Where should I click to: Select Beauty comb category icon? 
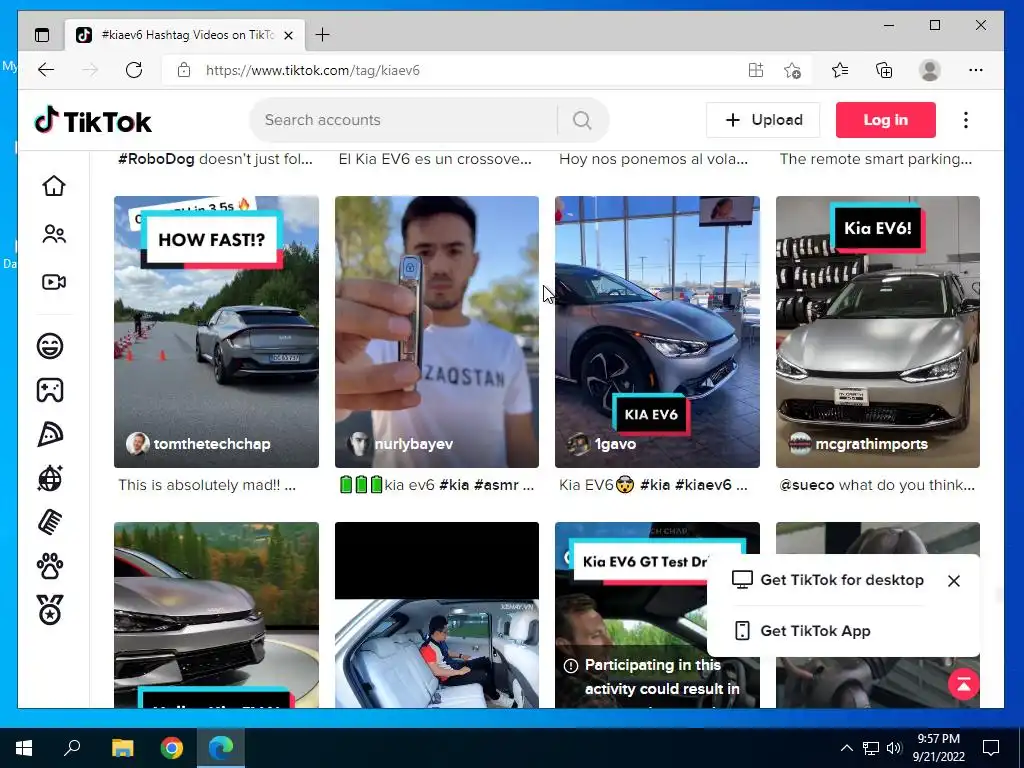pyautogui.click(x=50, y=522)
